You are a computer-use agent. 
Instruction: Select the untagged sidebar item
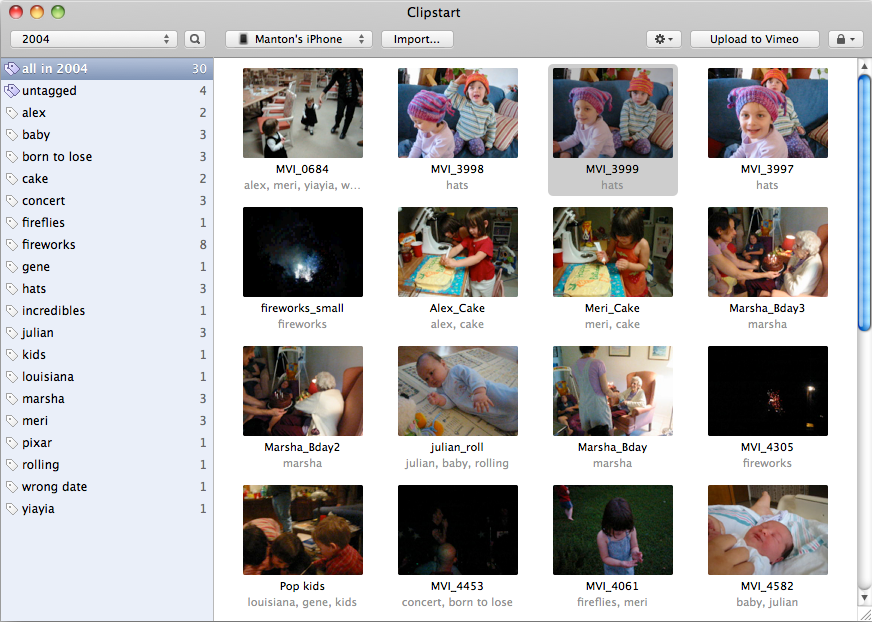(49, 91)
